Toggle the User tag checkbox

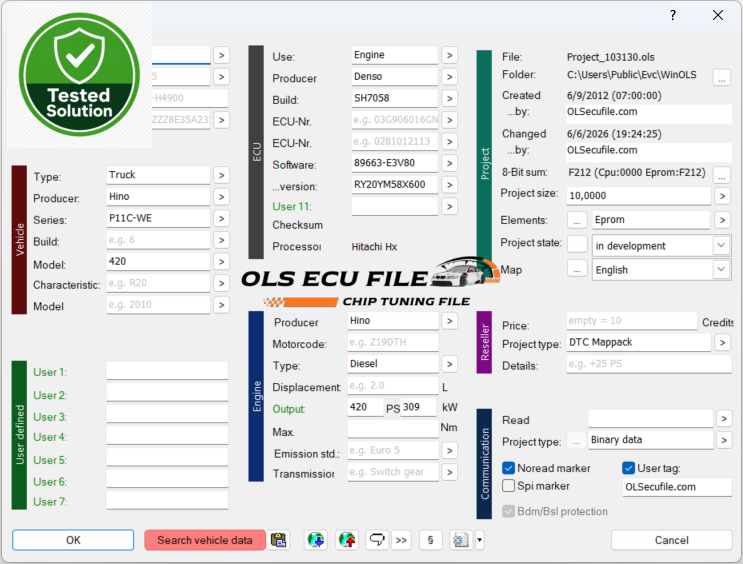point(628,468)
